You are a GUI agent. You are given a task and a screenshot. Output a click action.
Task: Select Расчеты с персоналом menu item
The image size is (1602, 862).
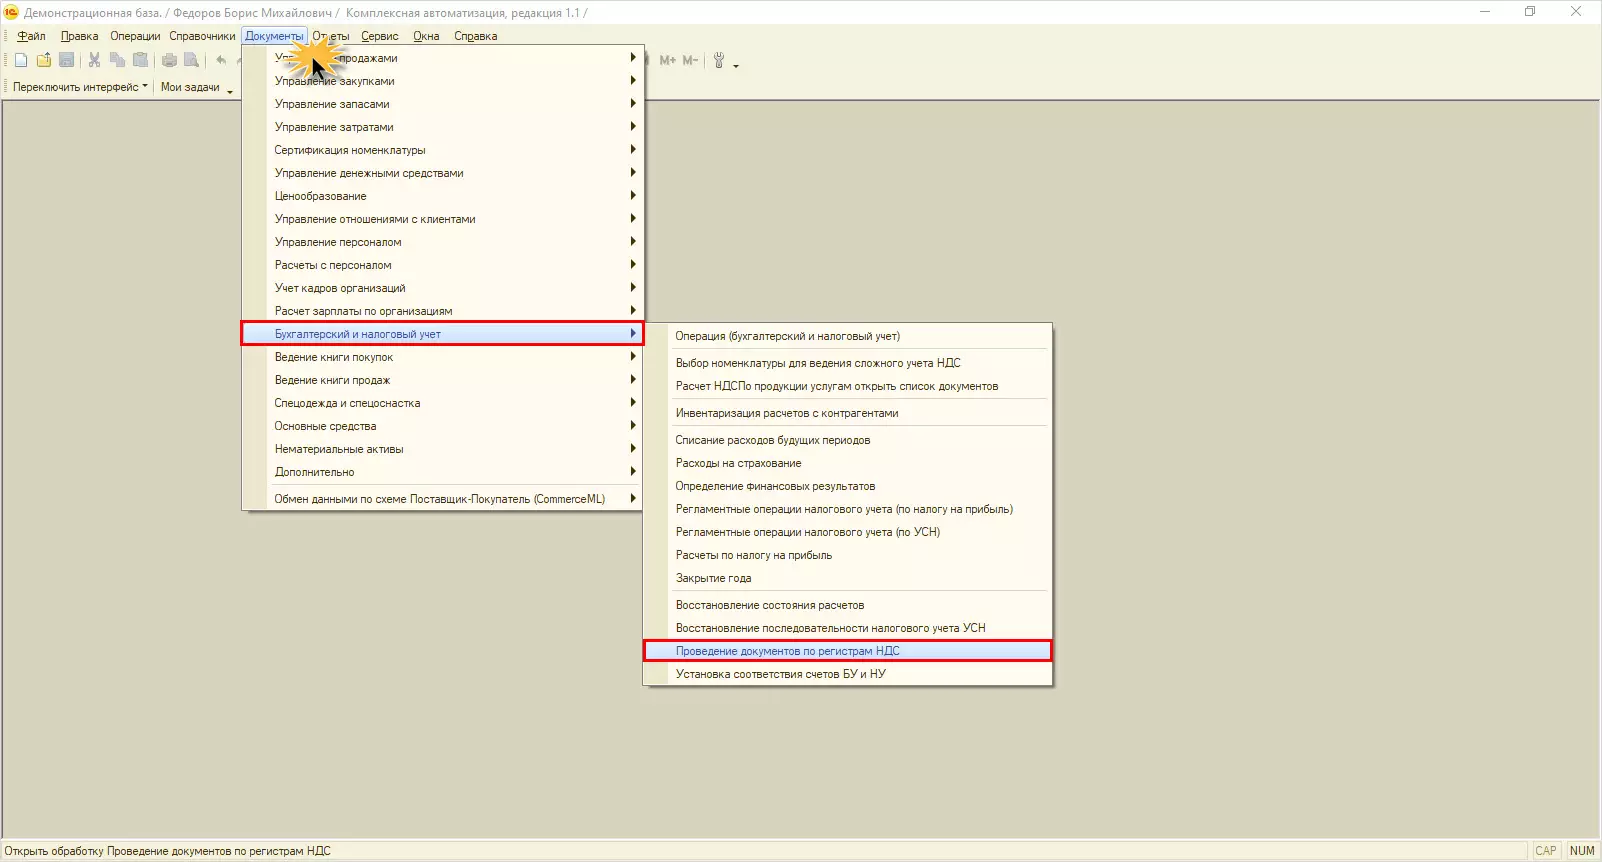click(443, 265)
